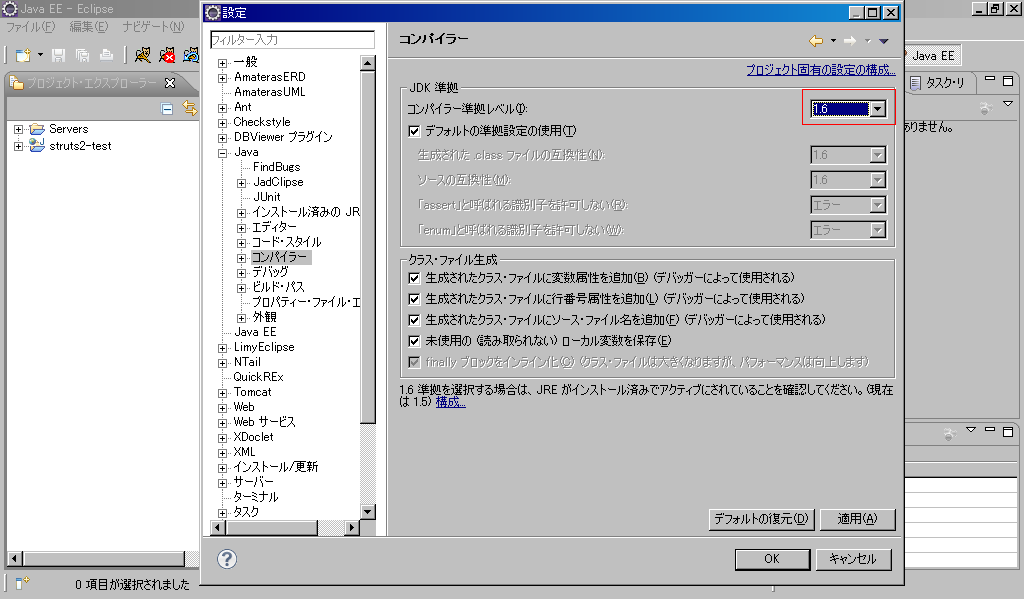Open プロジェクト固有の設定の構成 link
The image size is (1024, 600).
coord(821,70)
